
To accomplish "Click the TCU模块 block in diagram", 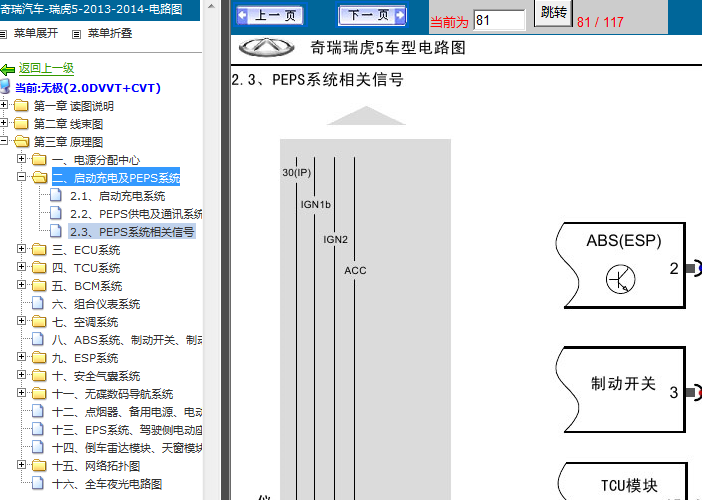I will point(622,481).
